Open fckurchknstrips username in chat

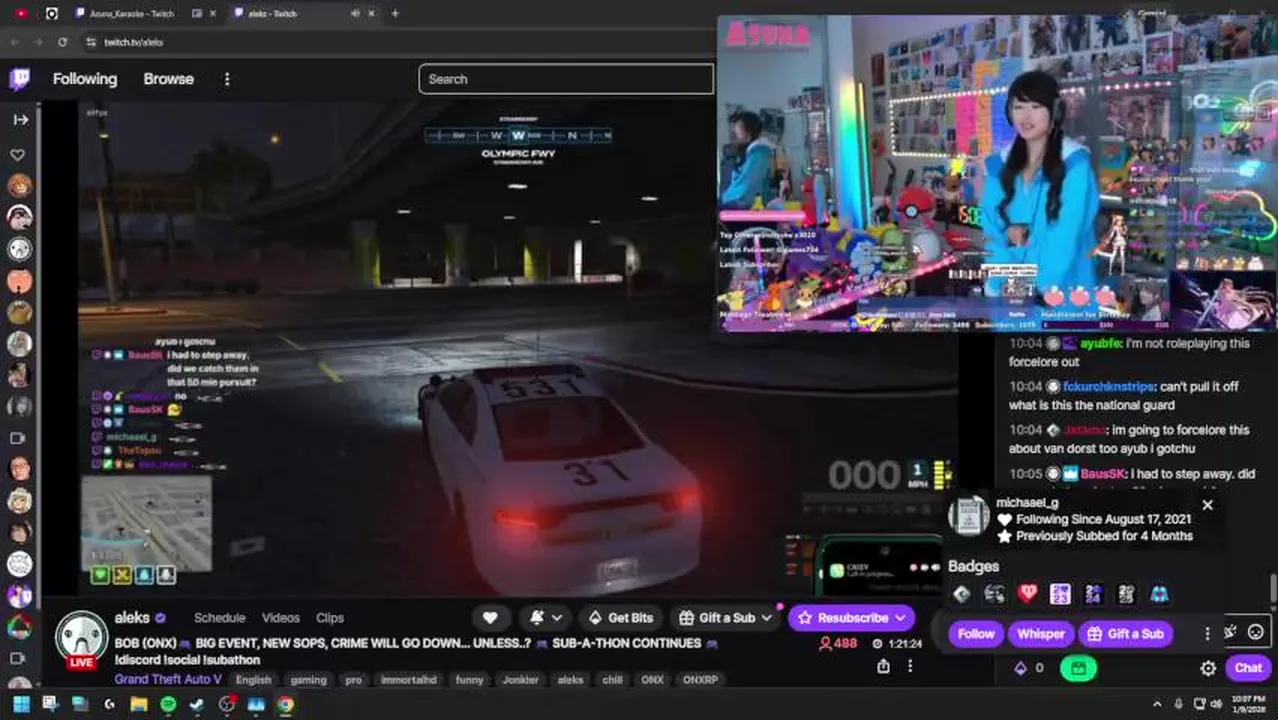click(x=1108, y=386)
